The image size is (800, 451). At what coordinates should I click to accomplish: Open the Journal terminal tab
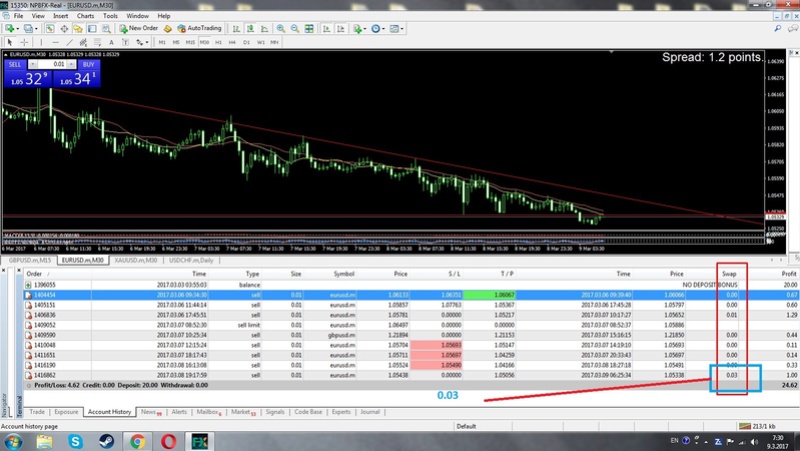[370, 412]
